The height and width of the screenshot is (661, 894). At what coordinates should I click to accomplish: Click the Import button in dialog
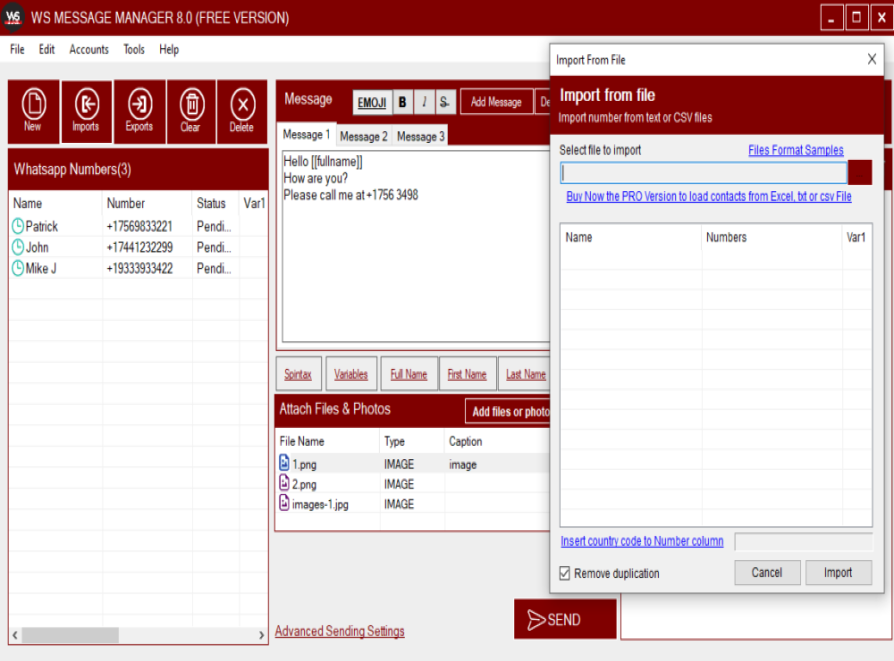[x=838, y=573]
